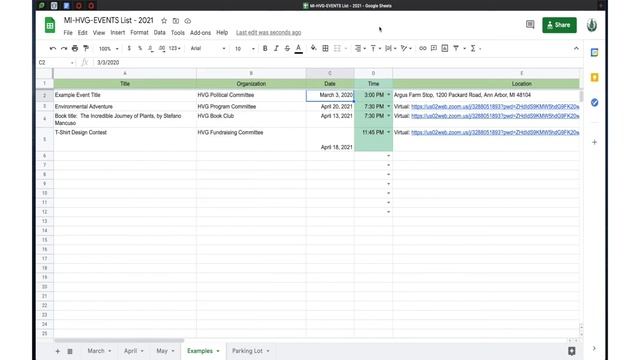Format as currency with the dollar icon
This screenshot has height=360, width=640.
(129, 48)
